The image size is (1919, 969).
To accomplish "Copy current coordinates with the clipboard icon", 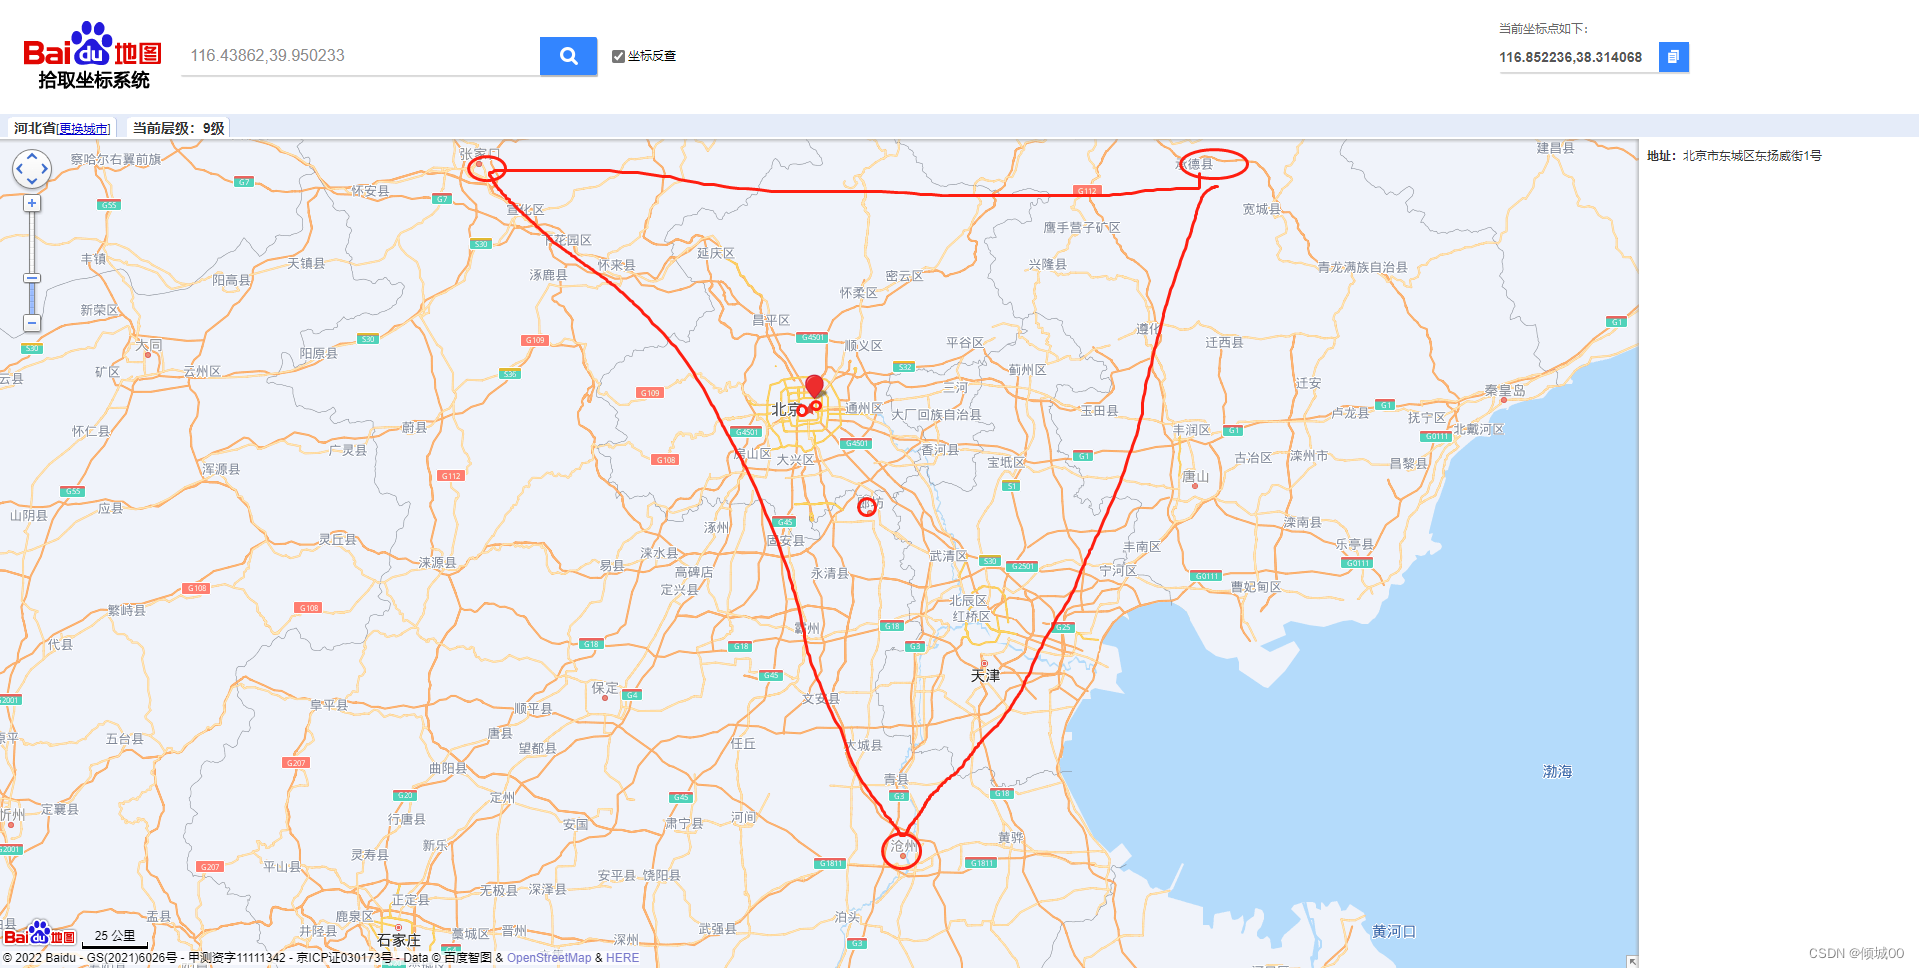I will 1673,57.
